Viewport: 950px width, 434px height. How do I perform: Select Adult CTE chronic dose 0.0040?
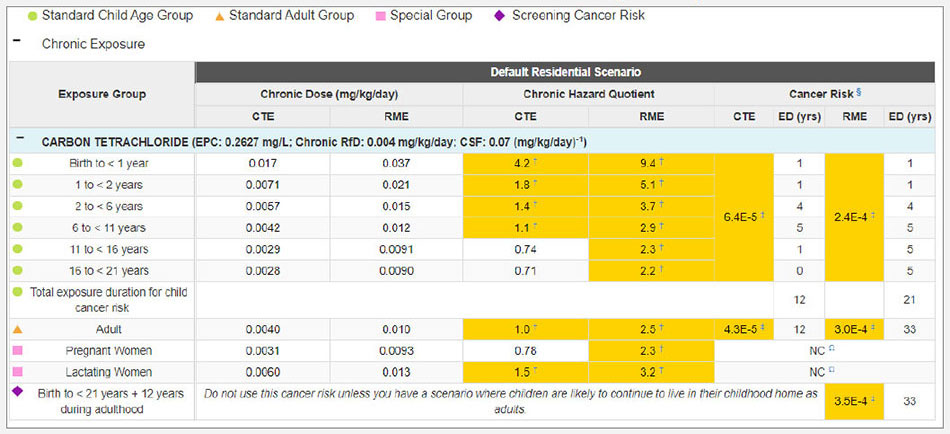262,330
